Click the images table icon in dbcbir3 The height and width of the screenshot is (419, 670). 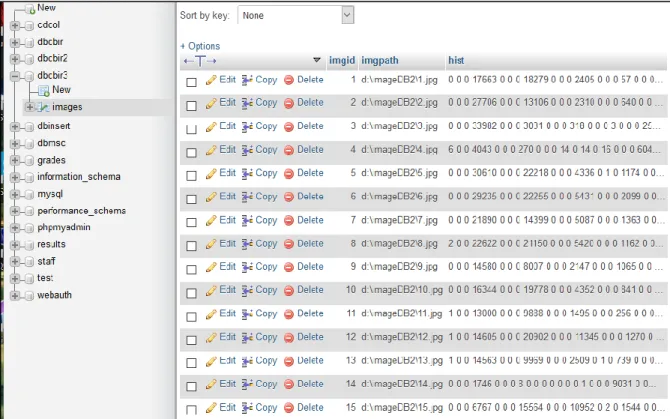pos(43,107)
